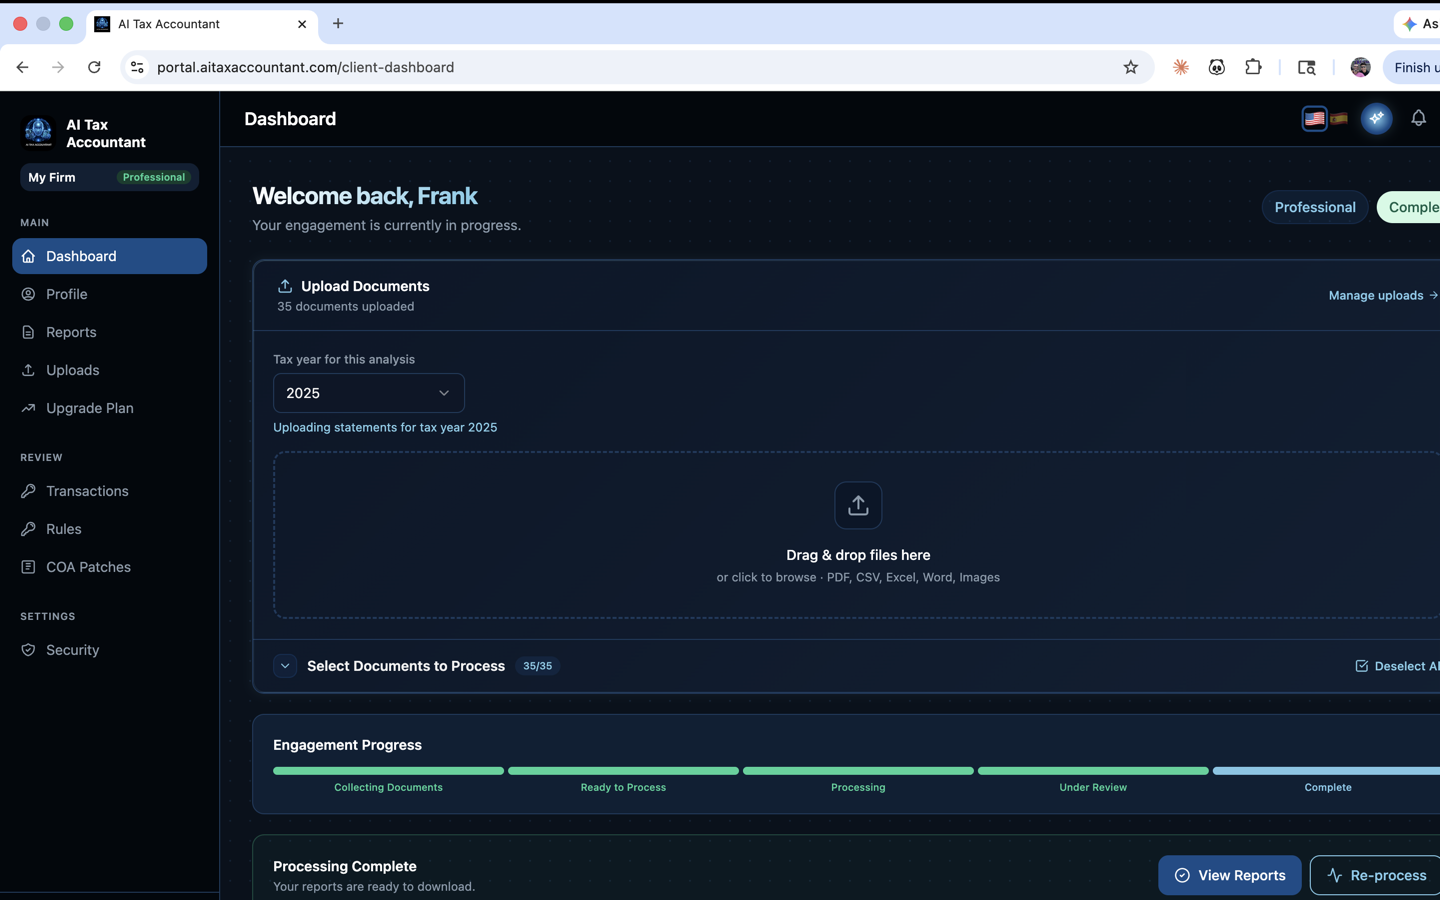This screenshot has width=1440, height=900.
Task: Go to Reports in the sidebar
Action: point(109,332)
